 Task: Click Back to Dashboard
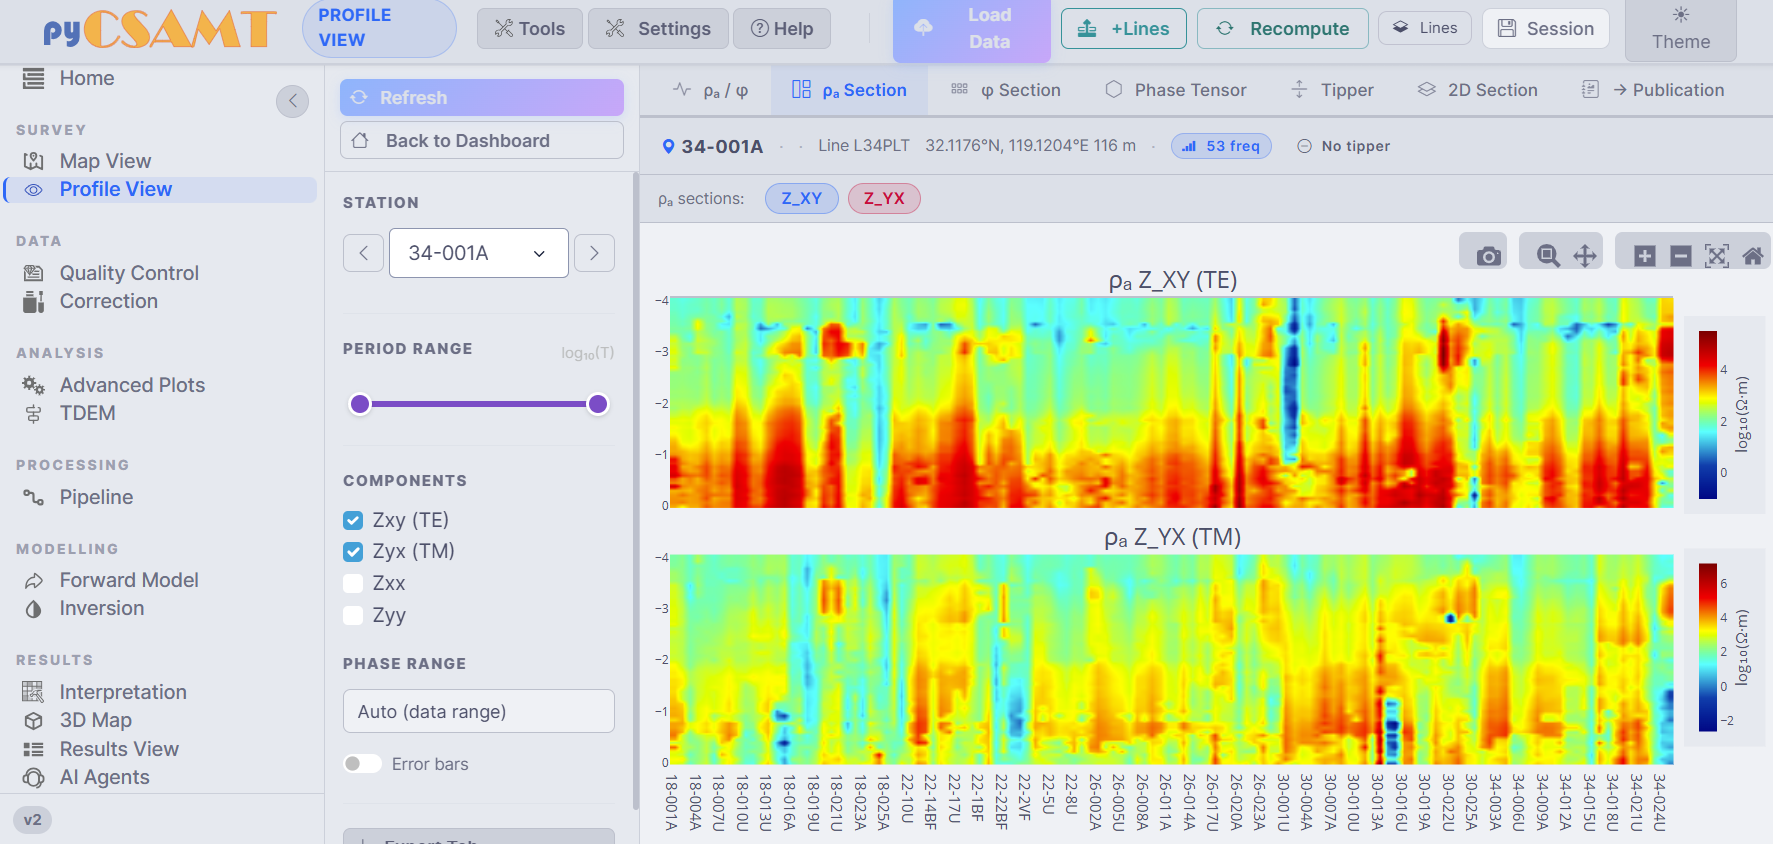point(481,140)
